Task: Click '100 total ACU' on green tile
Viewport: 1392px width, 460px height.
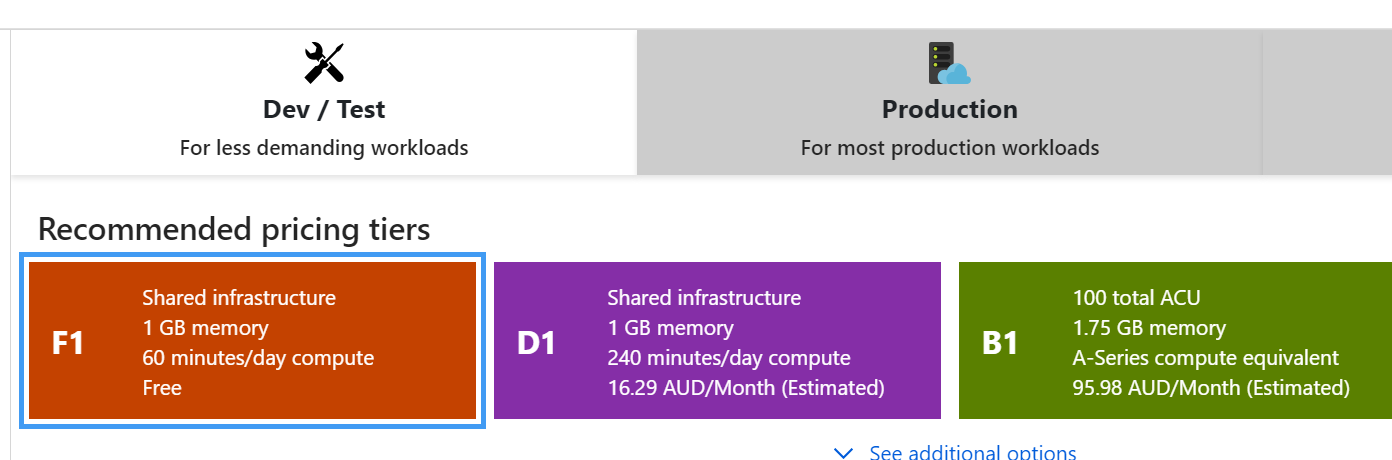Action: (x=1136, y=298)
